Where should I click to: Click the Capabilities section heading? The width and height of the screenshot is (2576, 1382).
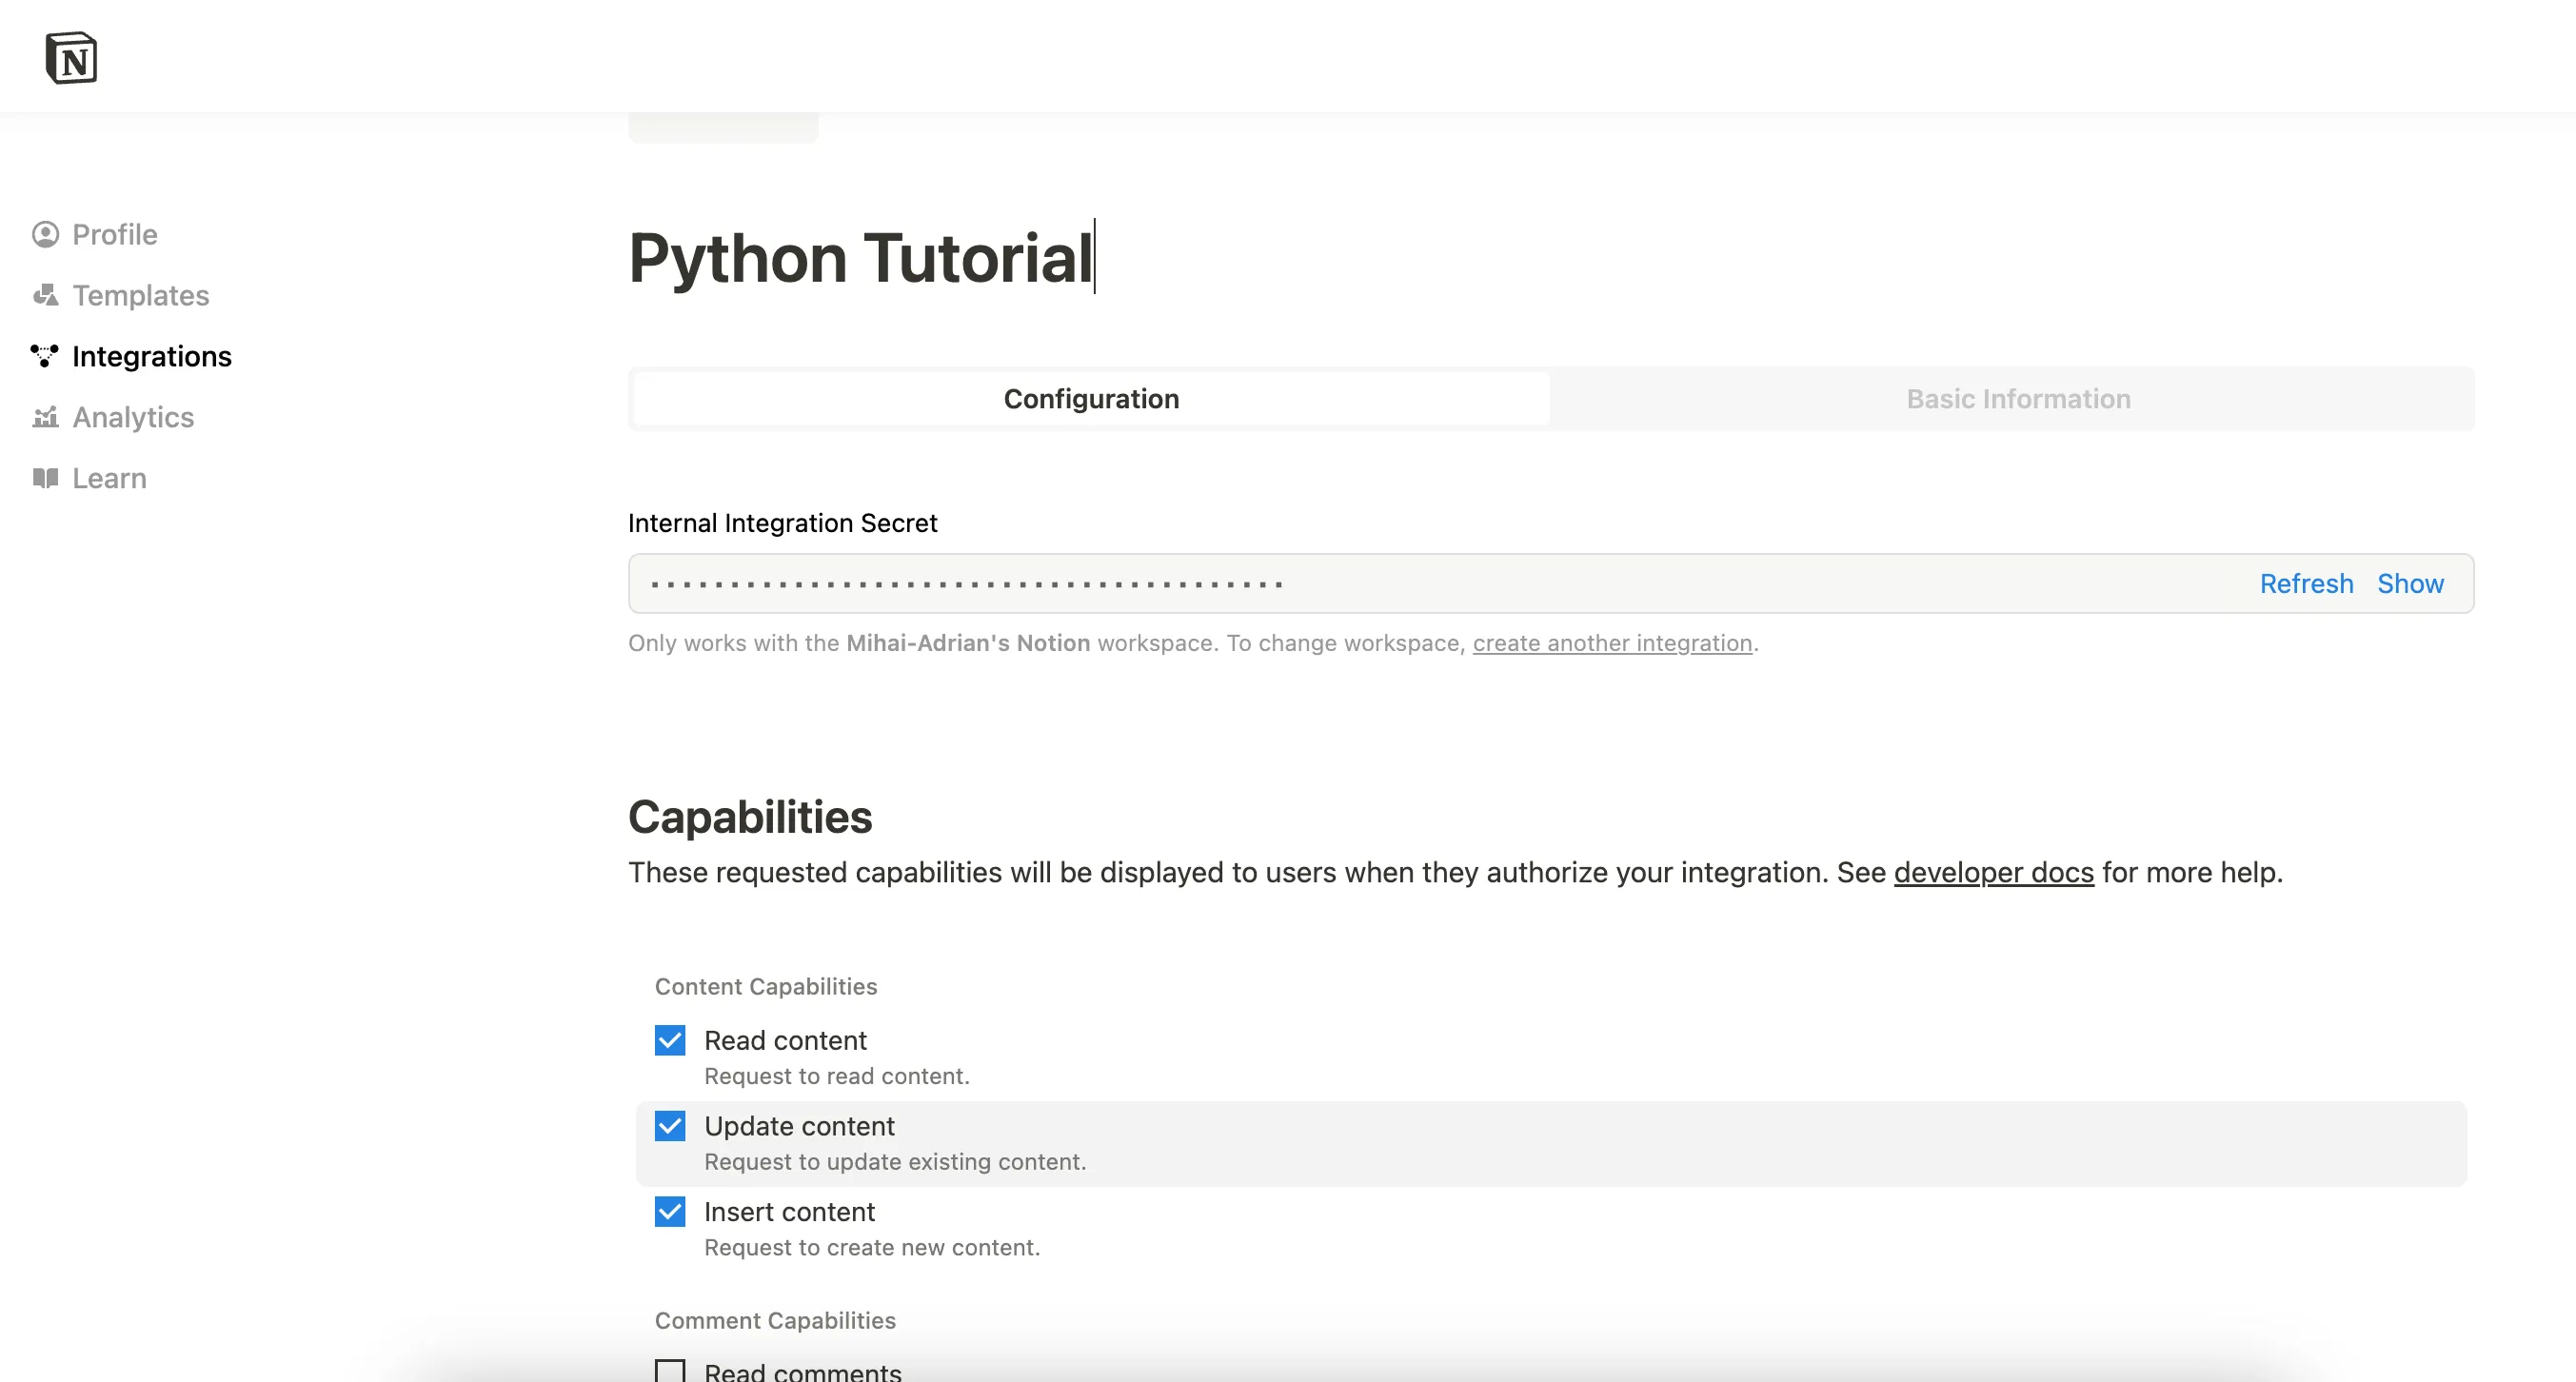[x=750, y=817]
